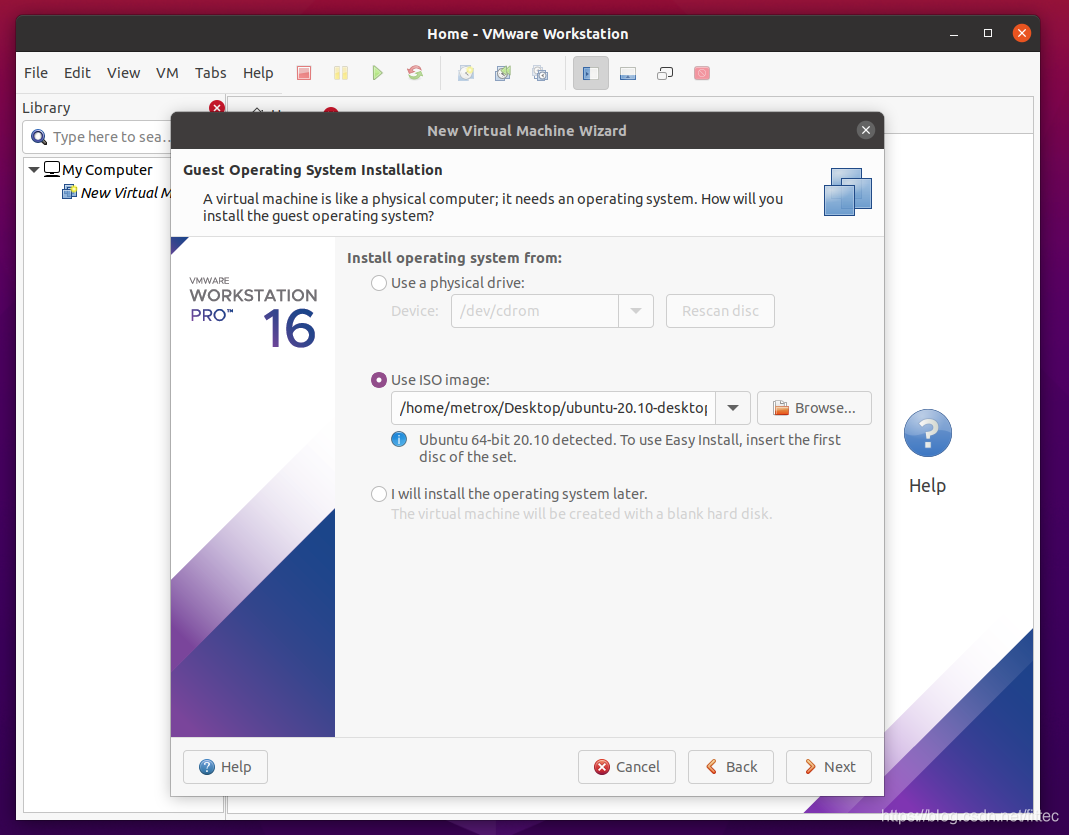The height and width of the screenshot is (835, 1069).
Task: Open the Help menu in menu bar
Action: click(258, 73)
